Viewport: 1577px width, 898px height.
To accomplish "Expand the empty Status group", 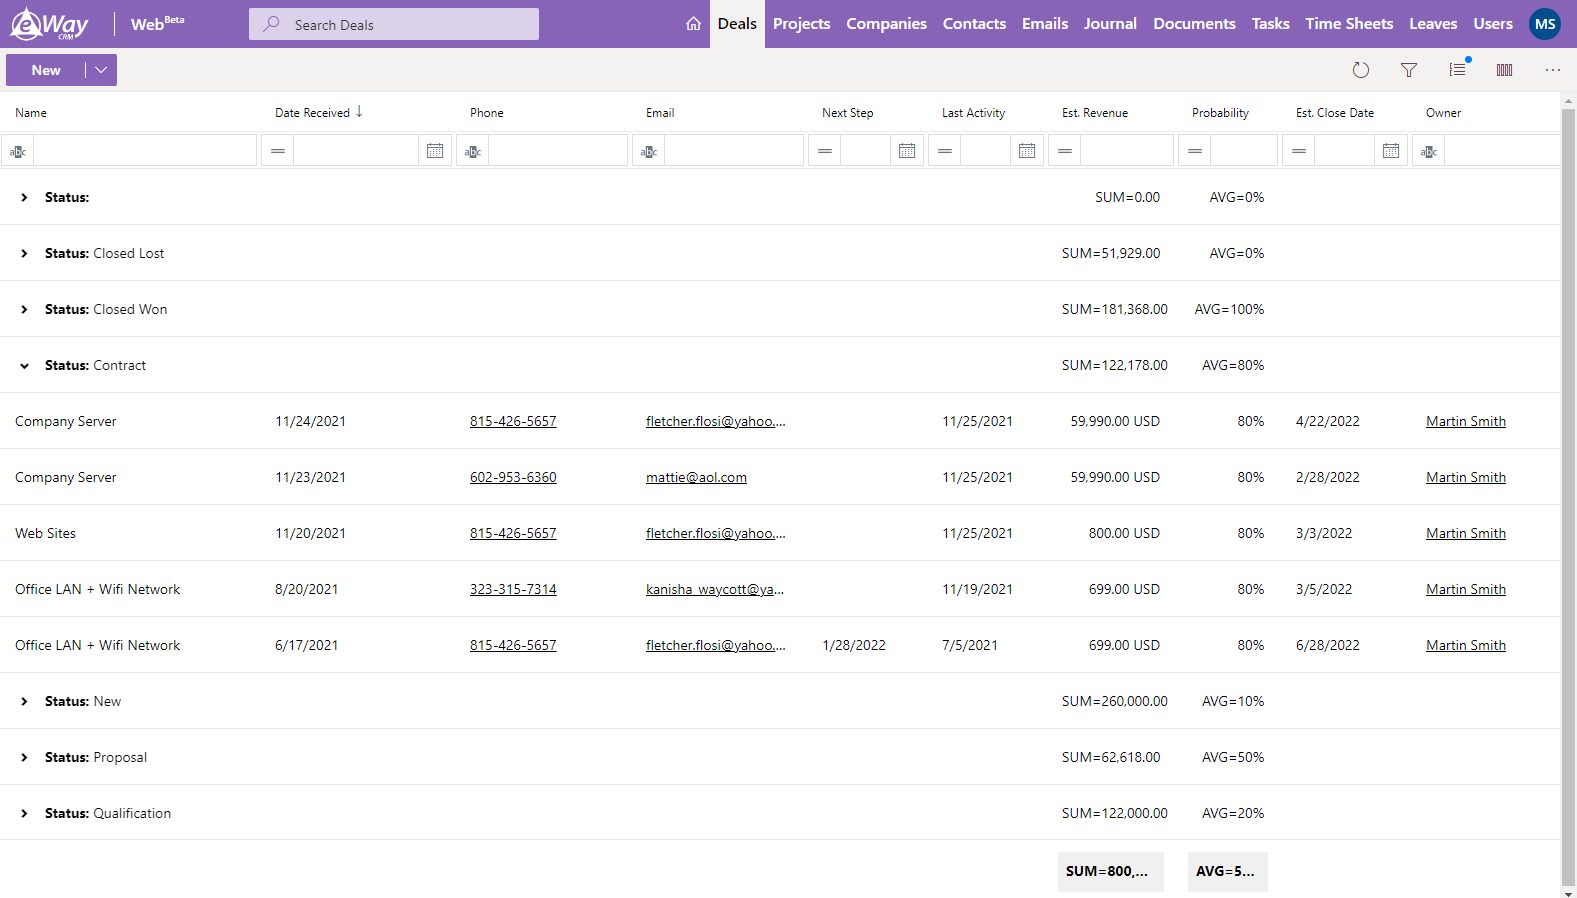I will 24,198.
